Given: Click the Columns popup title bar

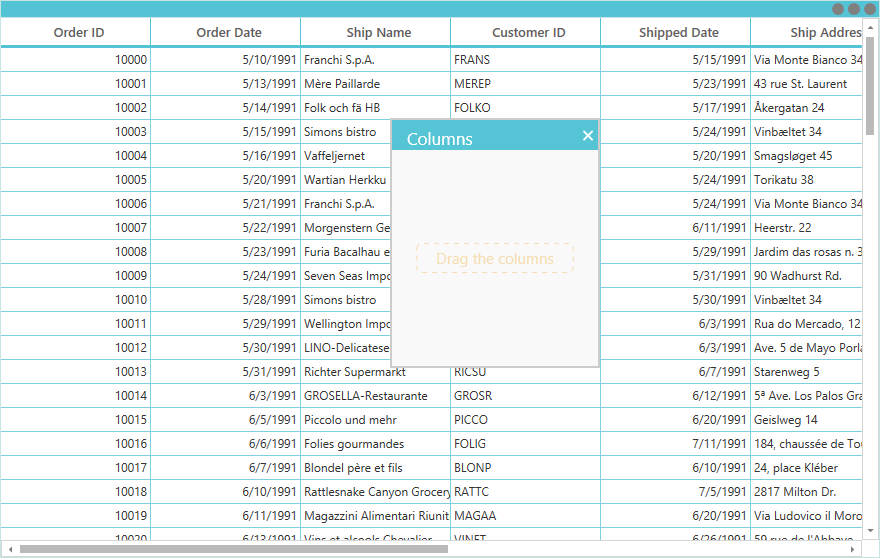Looking at the screenshot, I should tap(480, 138).
